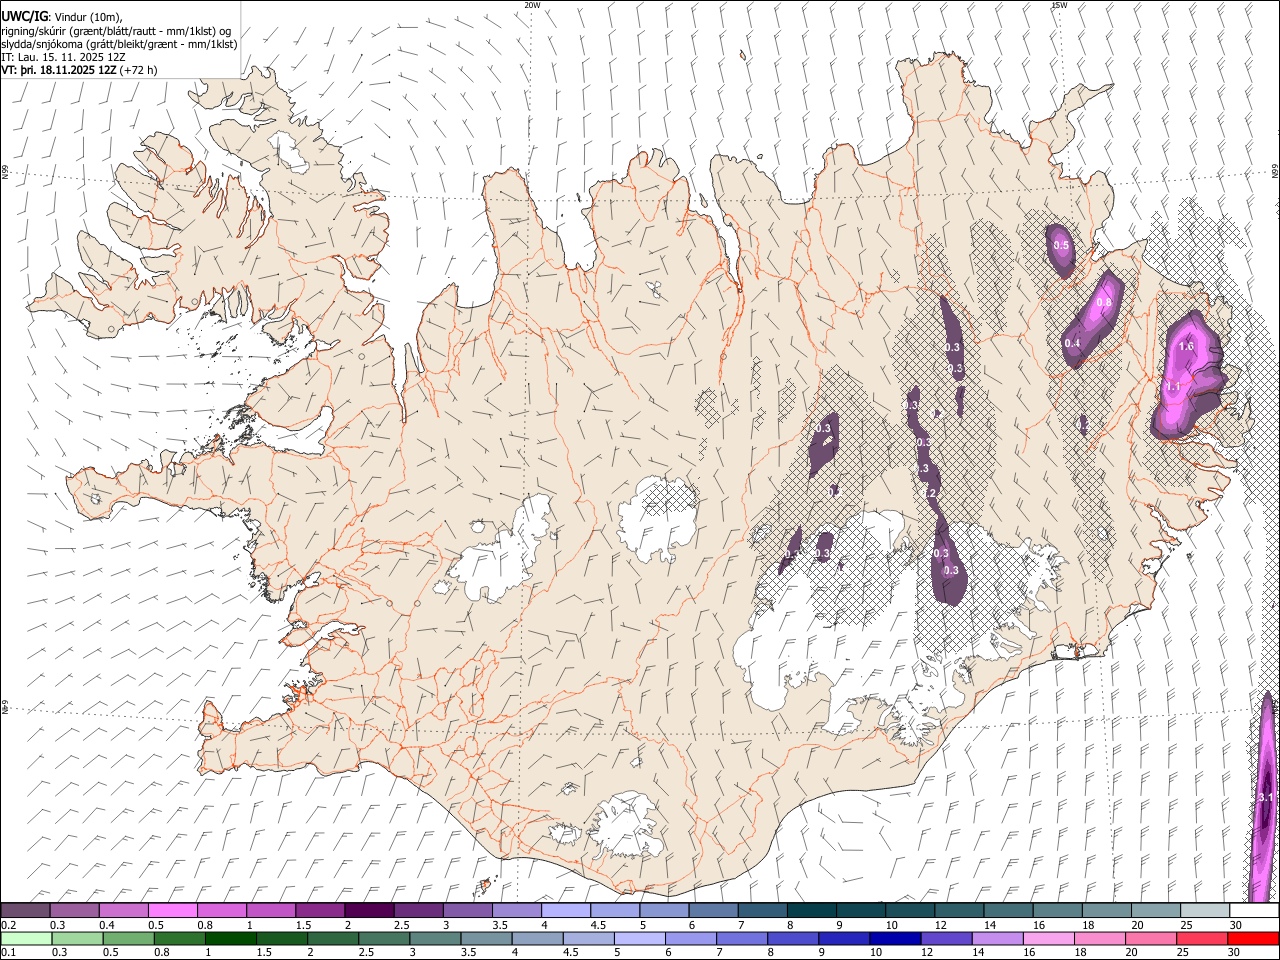Click the 'IT: Lau. 15. 11. 2025 12Z' line
The image size is (1280, 960).
coord(61,57)
